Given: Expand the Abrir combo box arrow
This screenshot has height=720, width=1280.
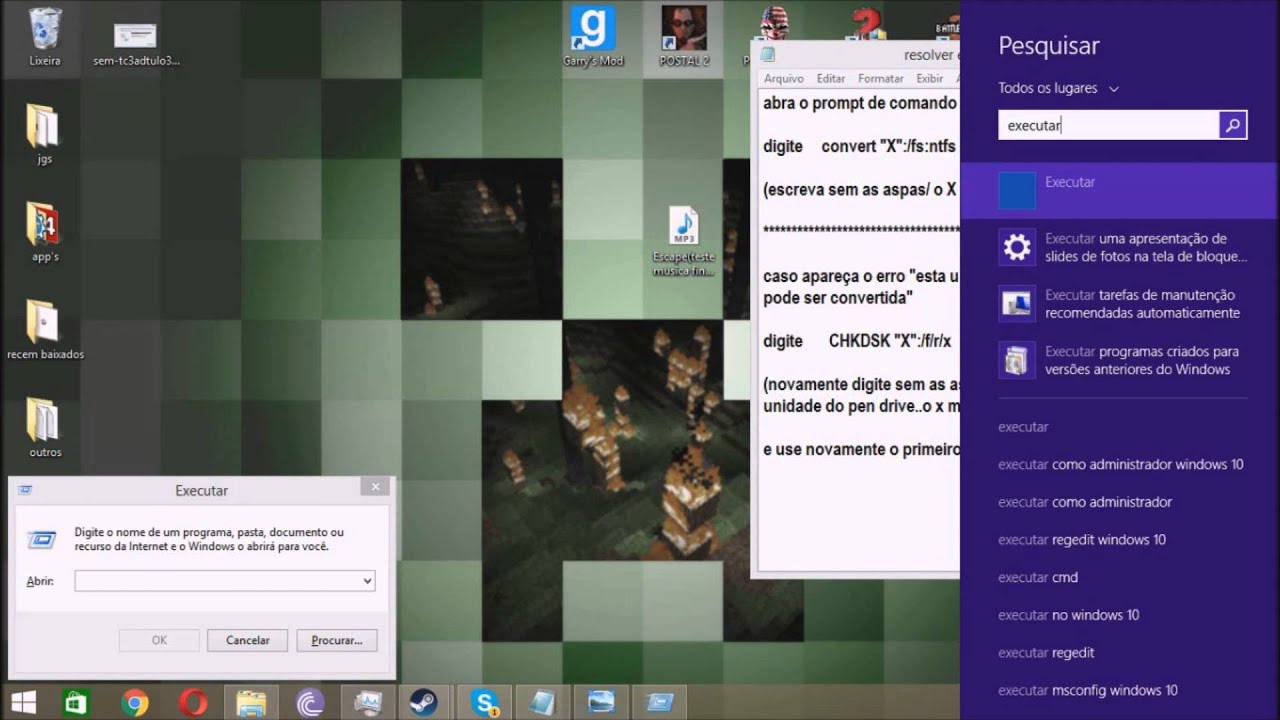Looking at the screenshot, I should pyautogui.click(x=367, y=581).
